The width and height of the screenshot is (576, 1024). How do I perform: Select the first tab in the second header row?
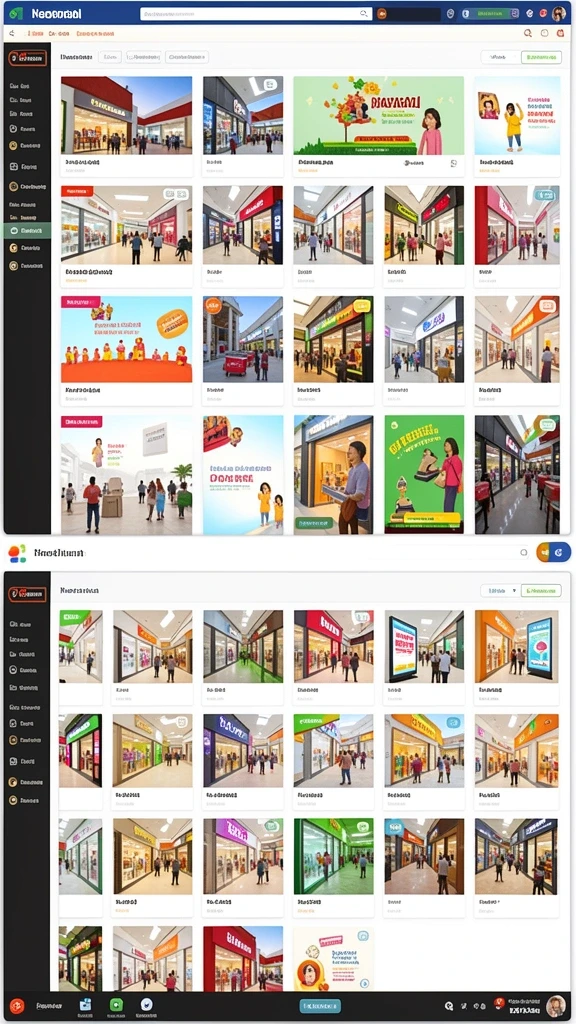pos(34,33)
